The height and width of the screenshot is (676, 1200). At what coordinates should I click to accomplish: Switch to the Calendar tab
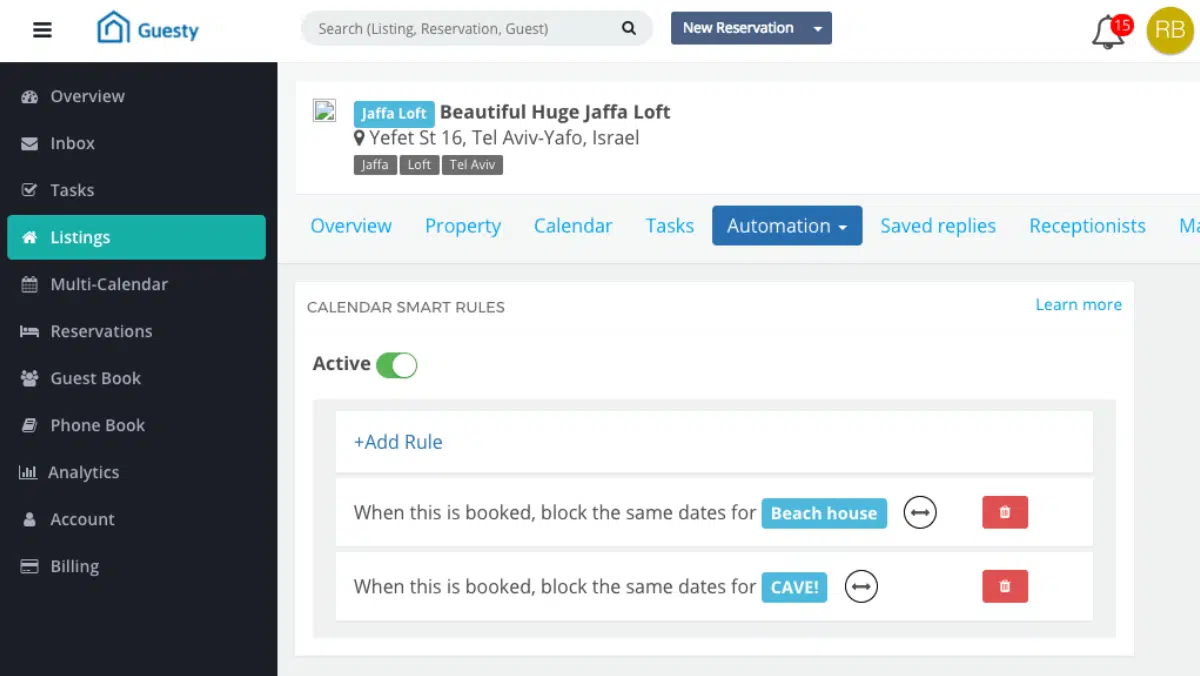[572, 226]
